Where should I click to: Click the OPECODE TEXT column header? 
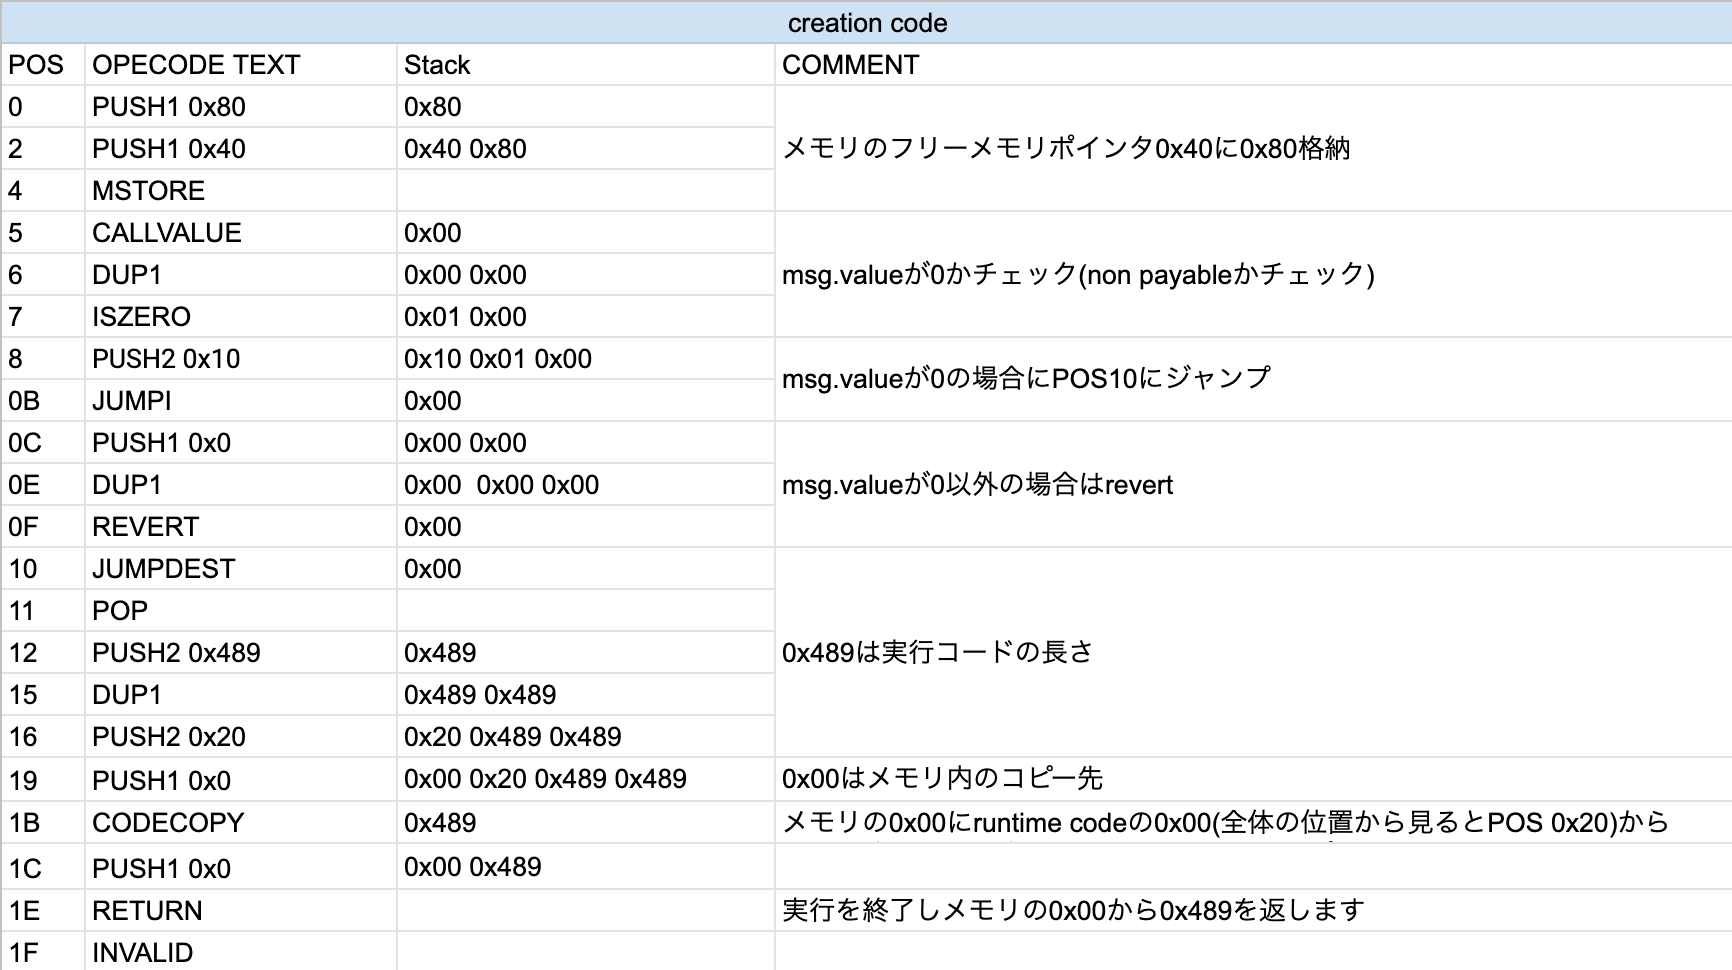pyautogui.click(x=241, y=65)
